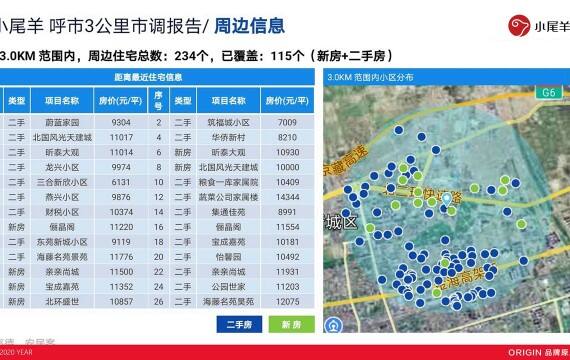Screen dimensions: 570x360
Task: Select price cell 8991
Action: (x=287, y=212)
